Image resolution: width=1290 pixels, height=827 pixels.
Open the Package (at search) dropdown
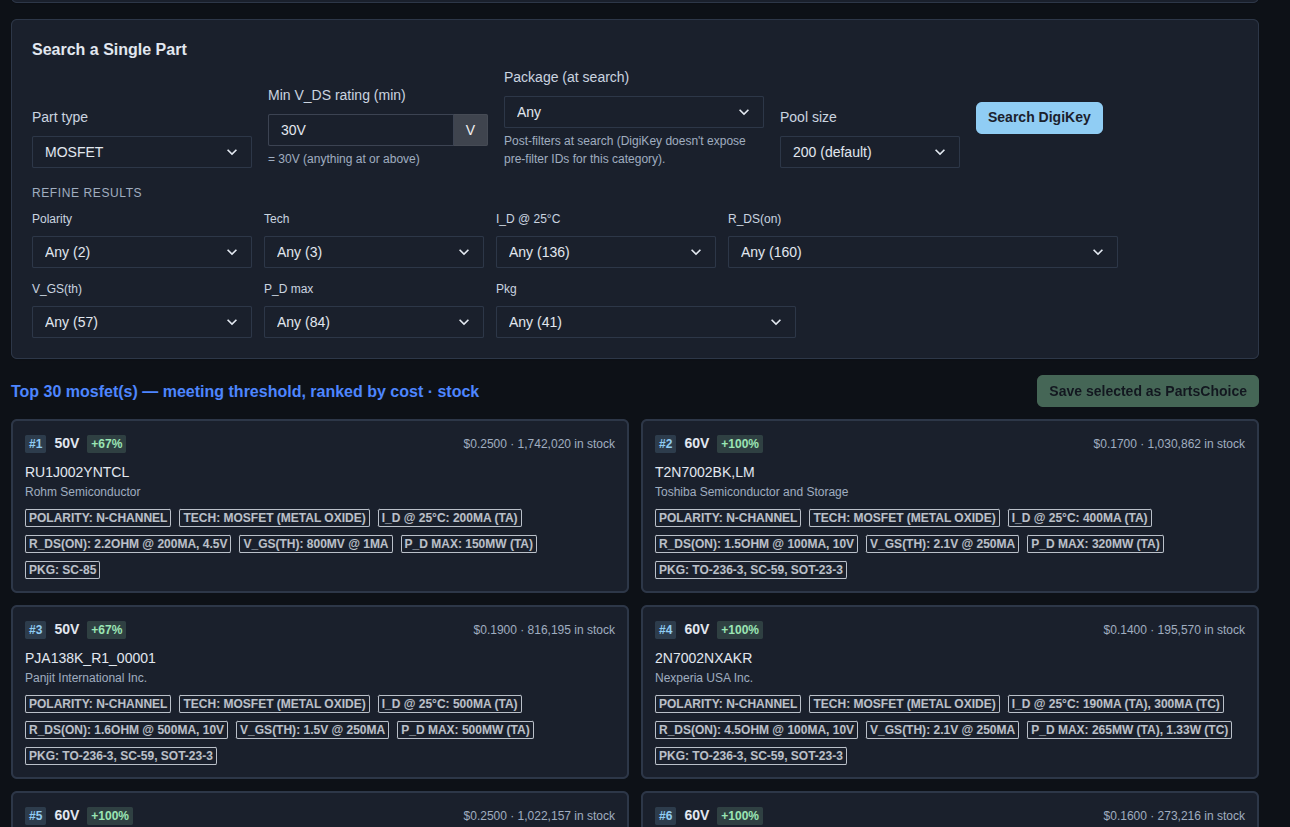pos(634,112)
